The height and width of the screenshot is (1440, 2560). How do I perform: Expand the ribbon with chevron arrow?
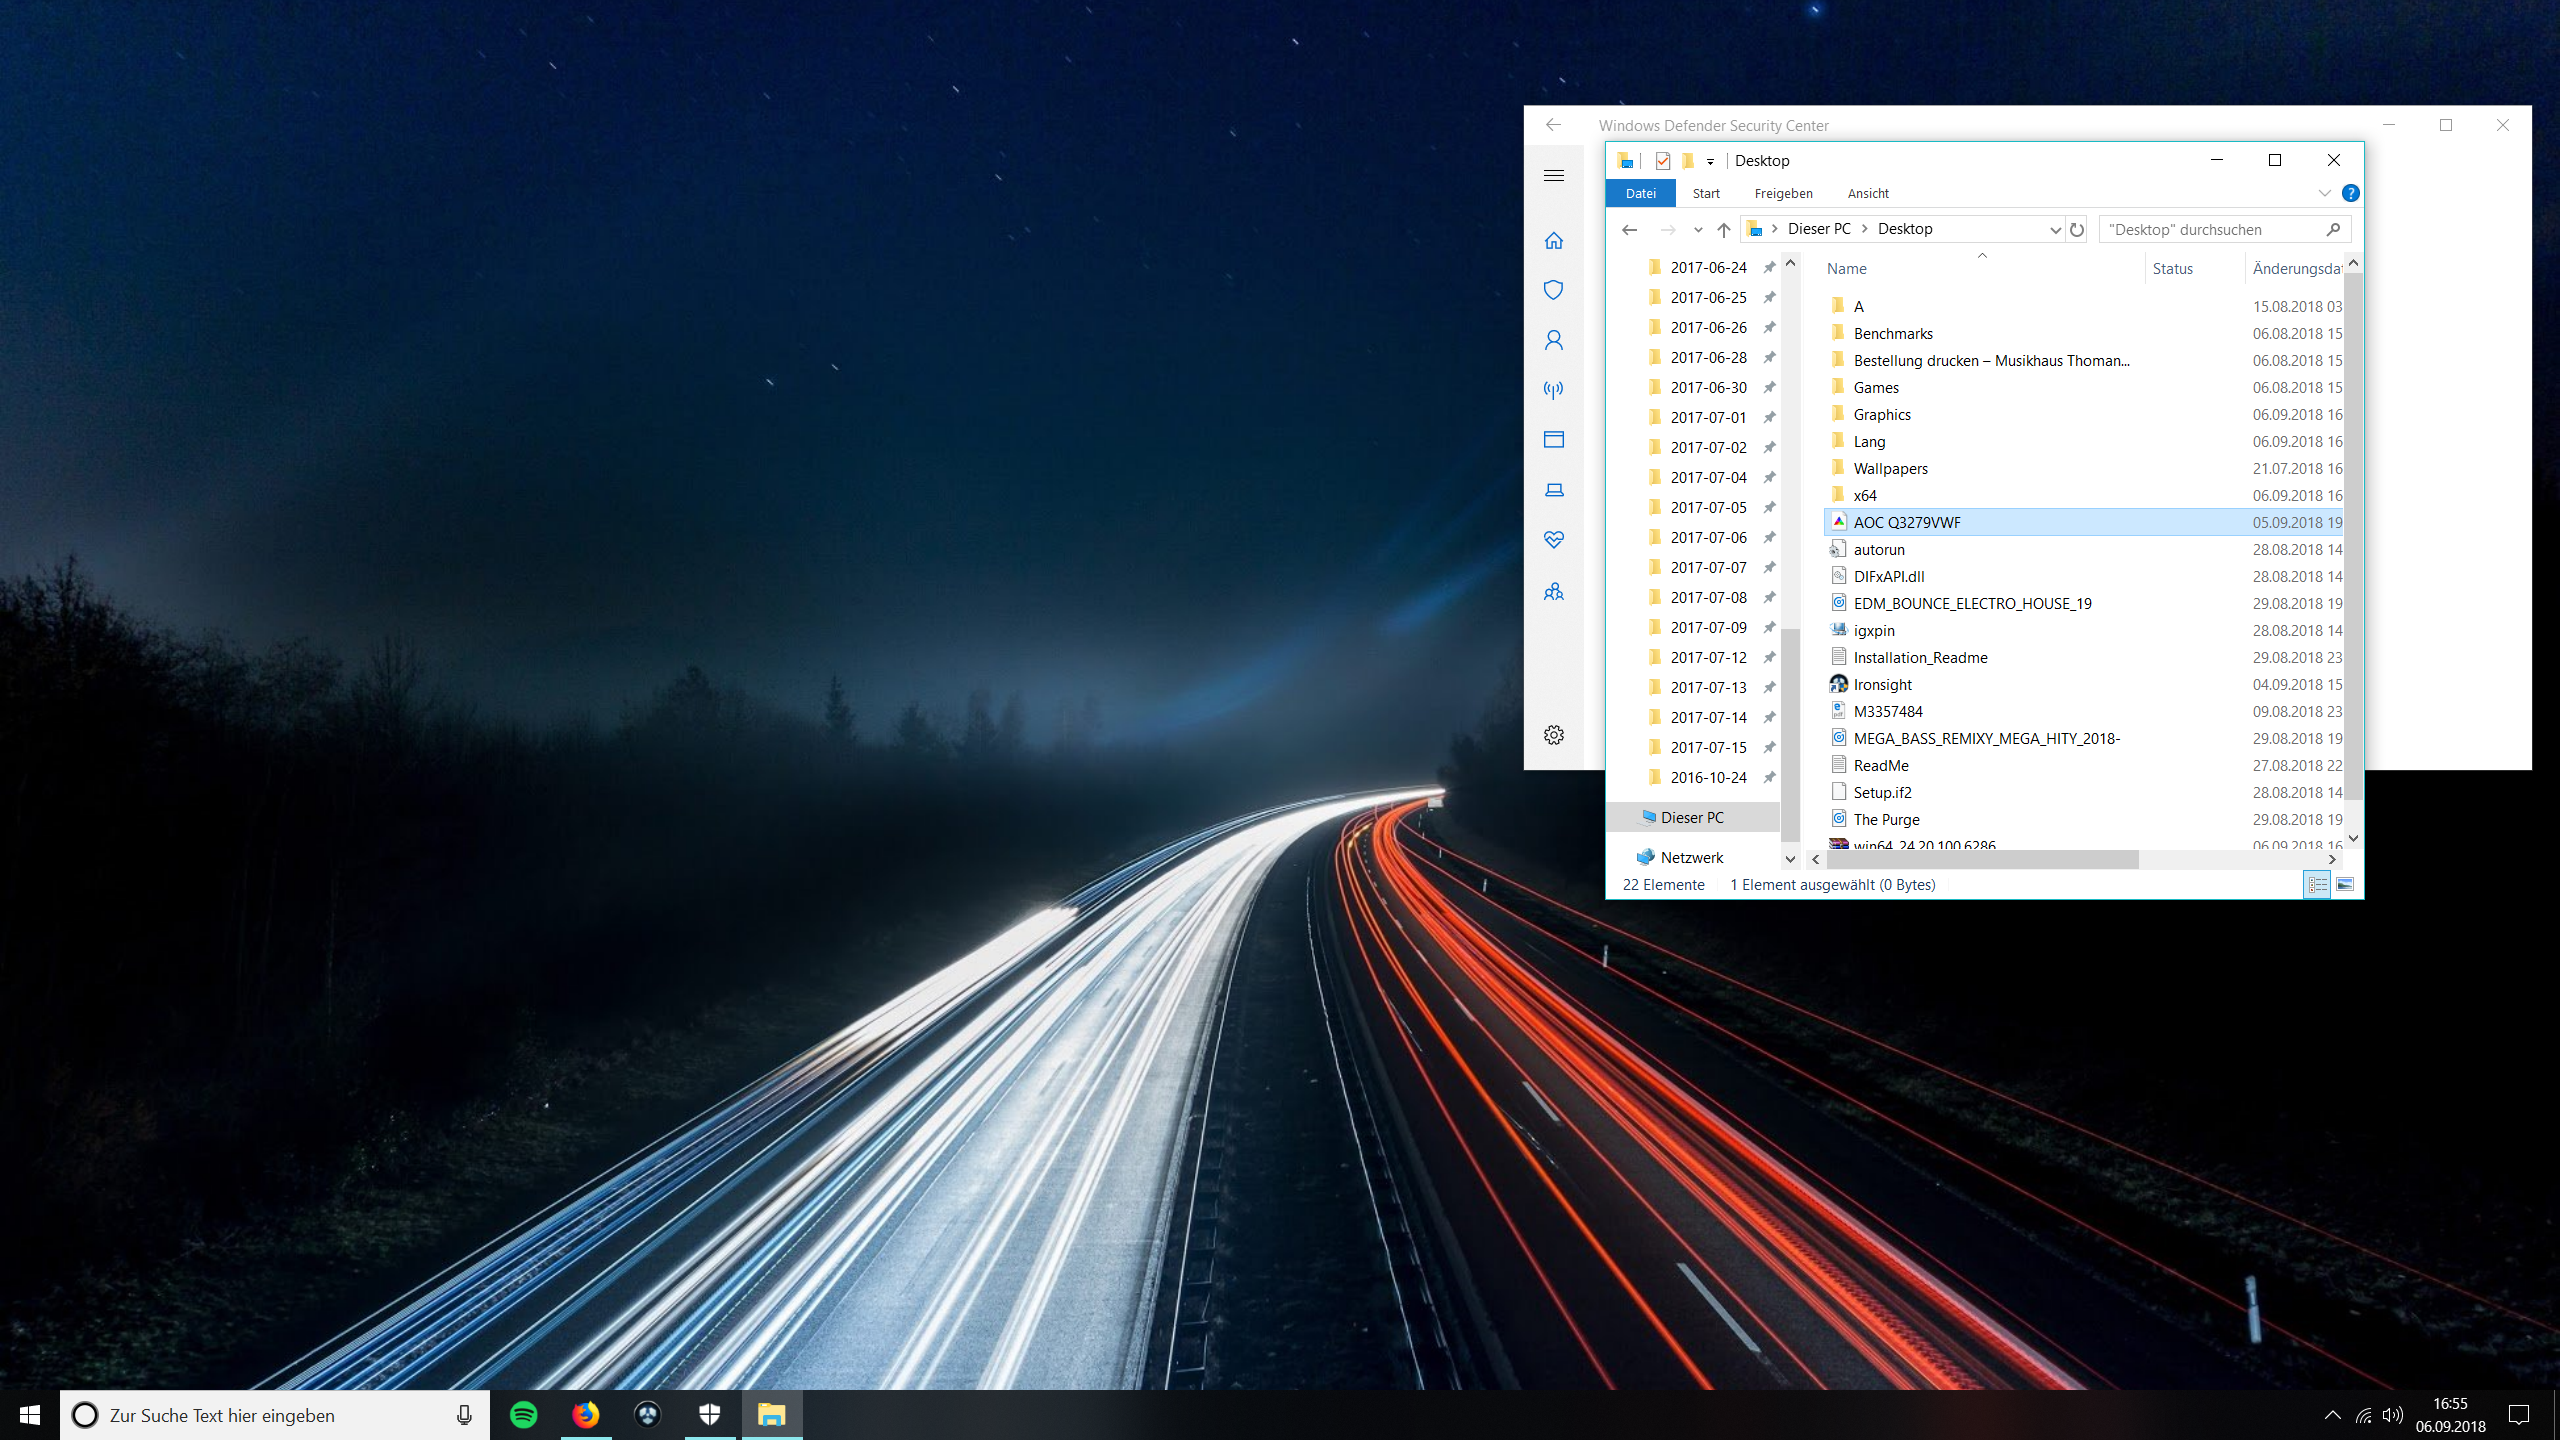[x=2324, y=193]
